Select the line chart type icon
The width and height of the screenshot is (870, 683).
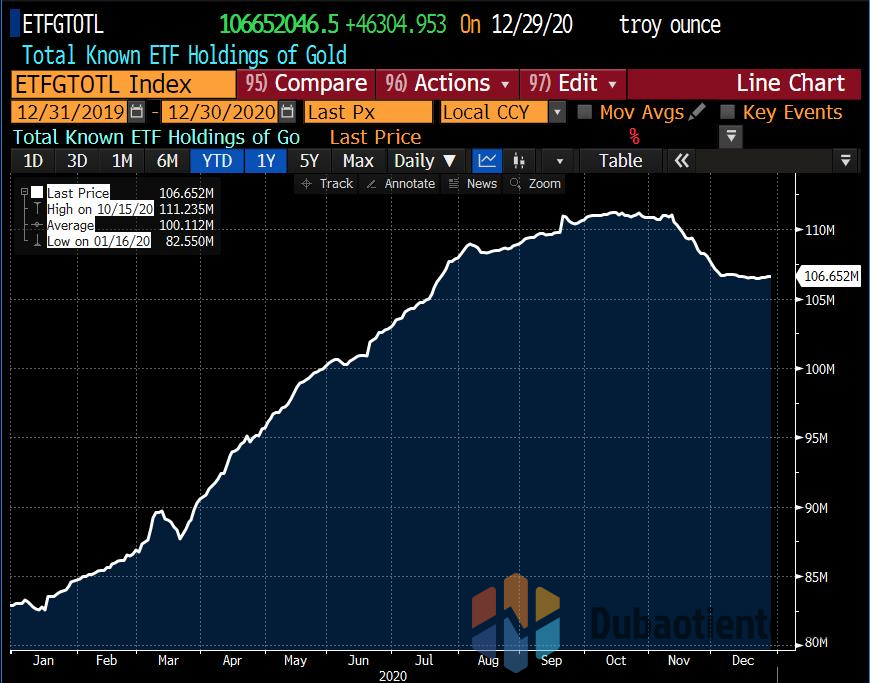click(487, 161)
